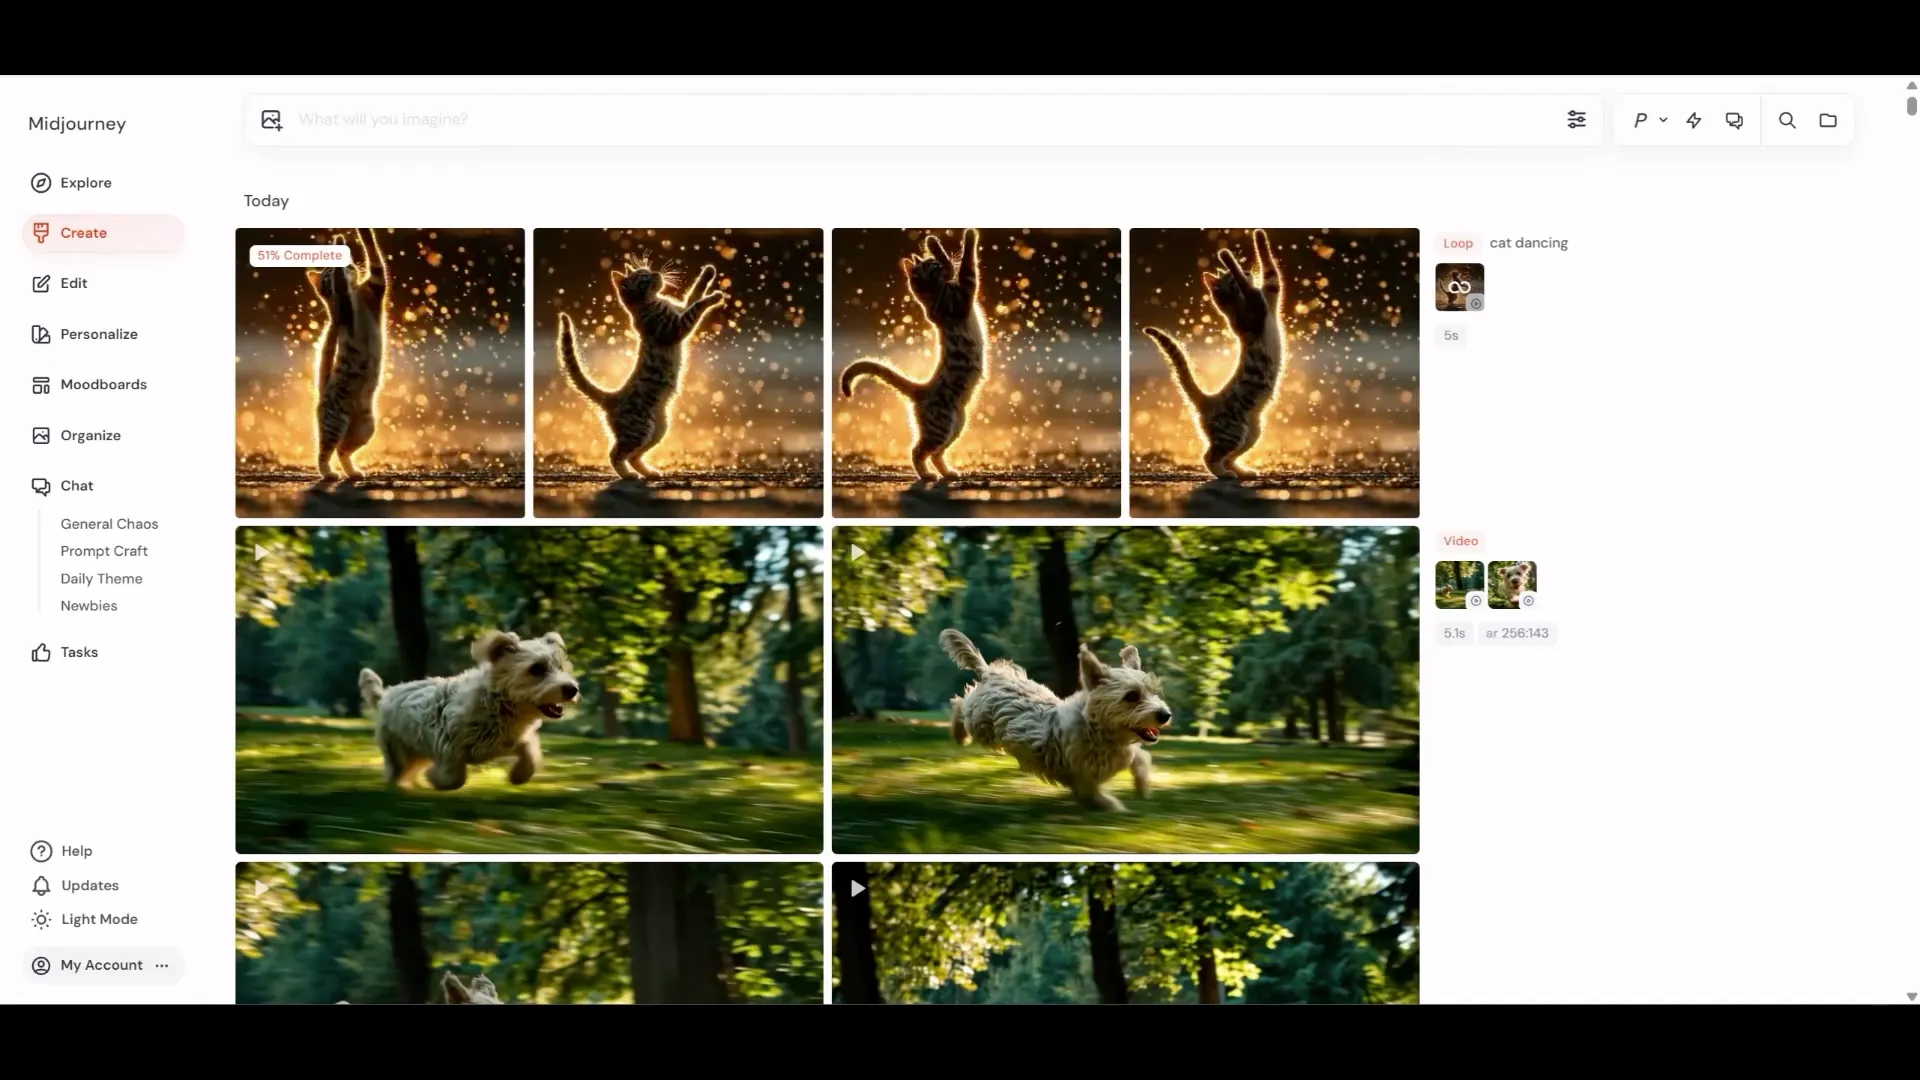Toggle the fast mode lightning icon
Screen dimensions: 1920x1080
coord(1694,120)
